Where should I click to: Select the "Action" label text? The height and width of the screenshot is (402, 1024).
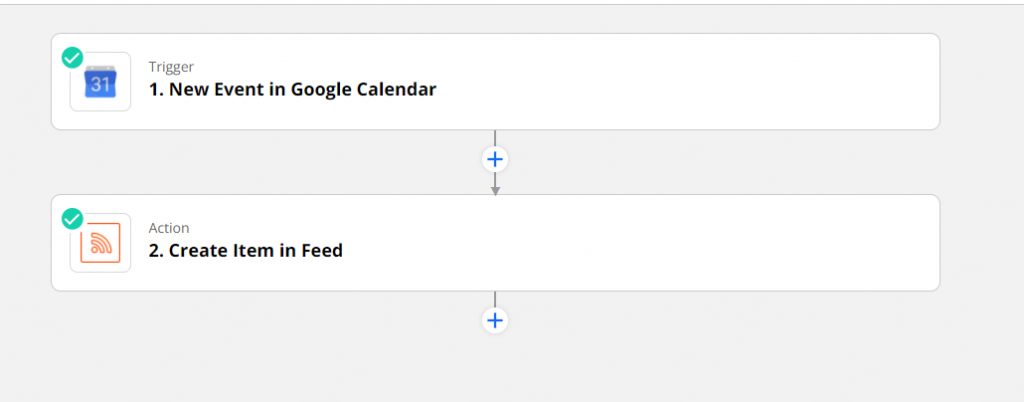[168, 228]
